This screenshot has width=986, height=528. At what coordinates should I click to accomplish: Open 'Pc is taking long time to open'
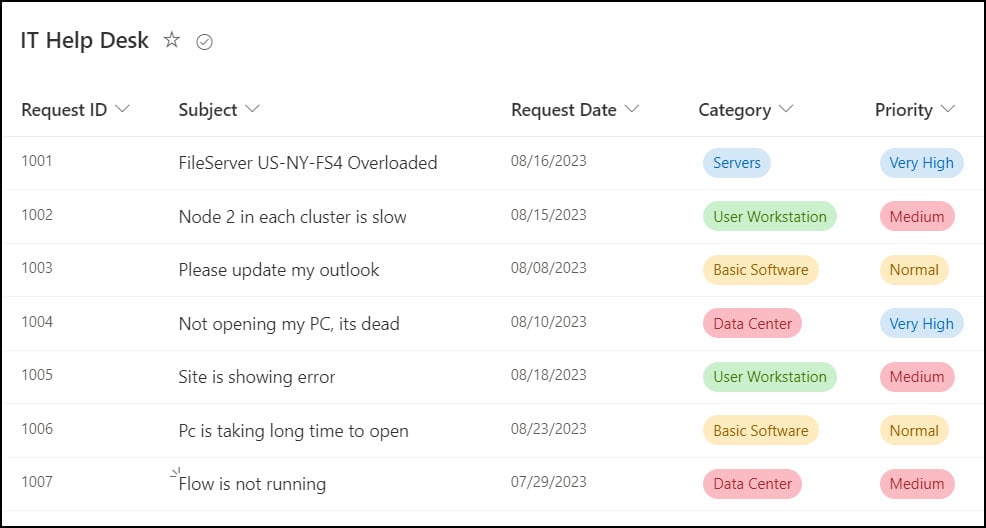[294, 431]
